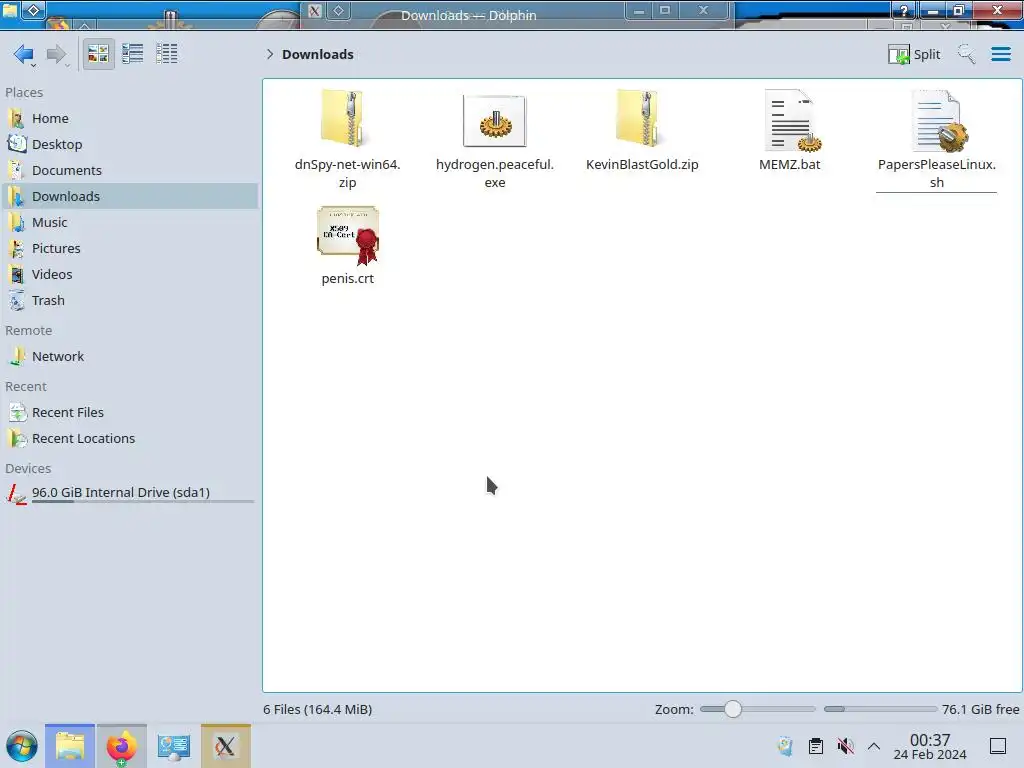Select dnSpy-net-win64.zip archive icon
This screenshot has width=1024, height=768.
[x=346, y=118]
